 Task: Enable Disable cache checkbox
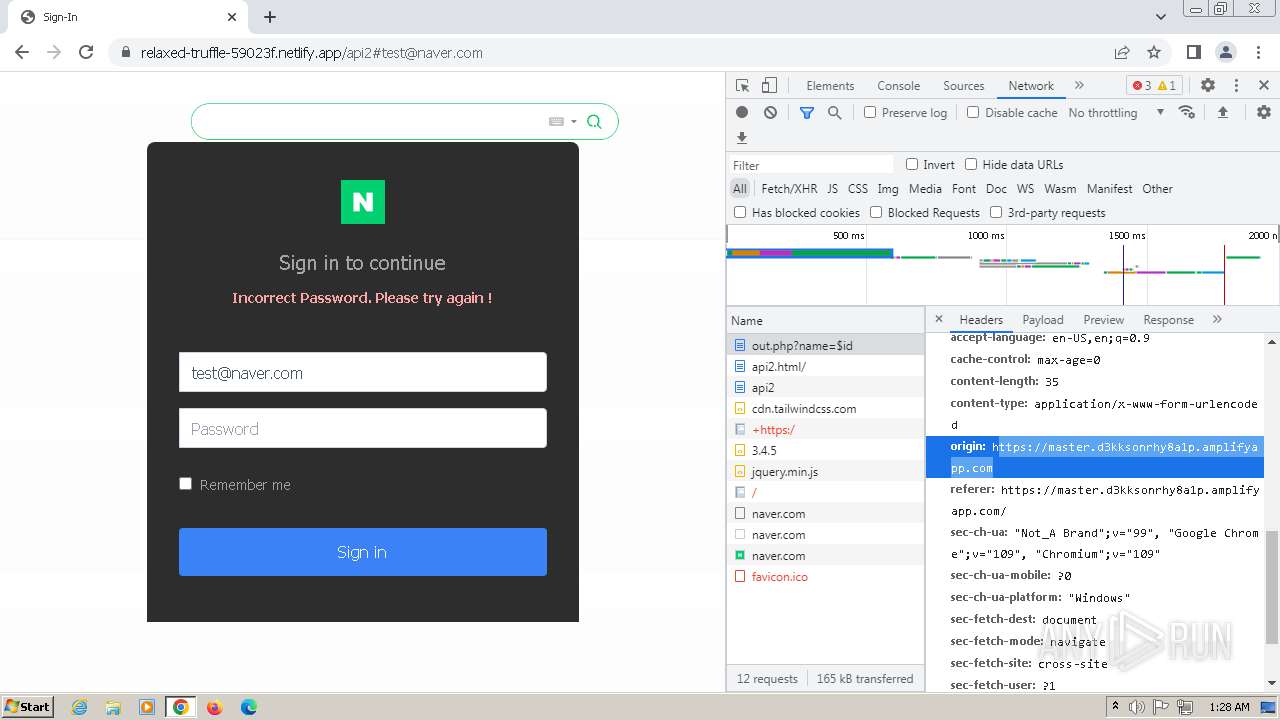973,112
